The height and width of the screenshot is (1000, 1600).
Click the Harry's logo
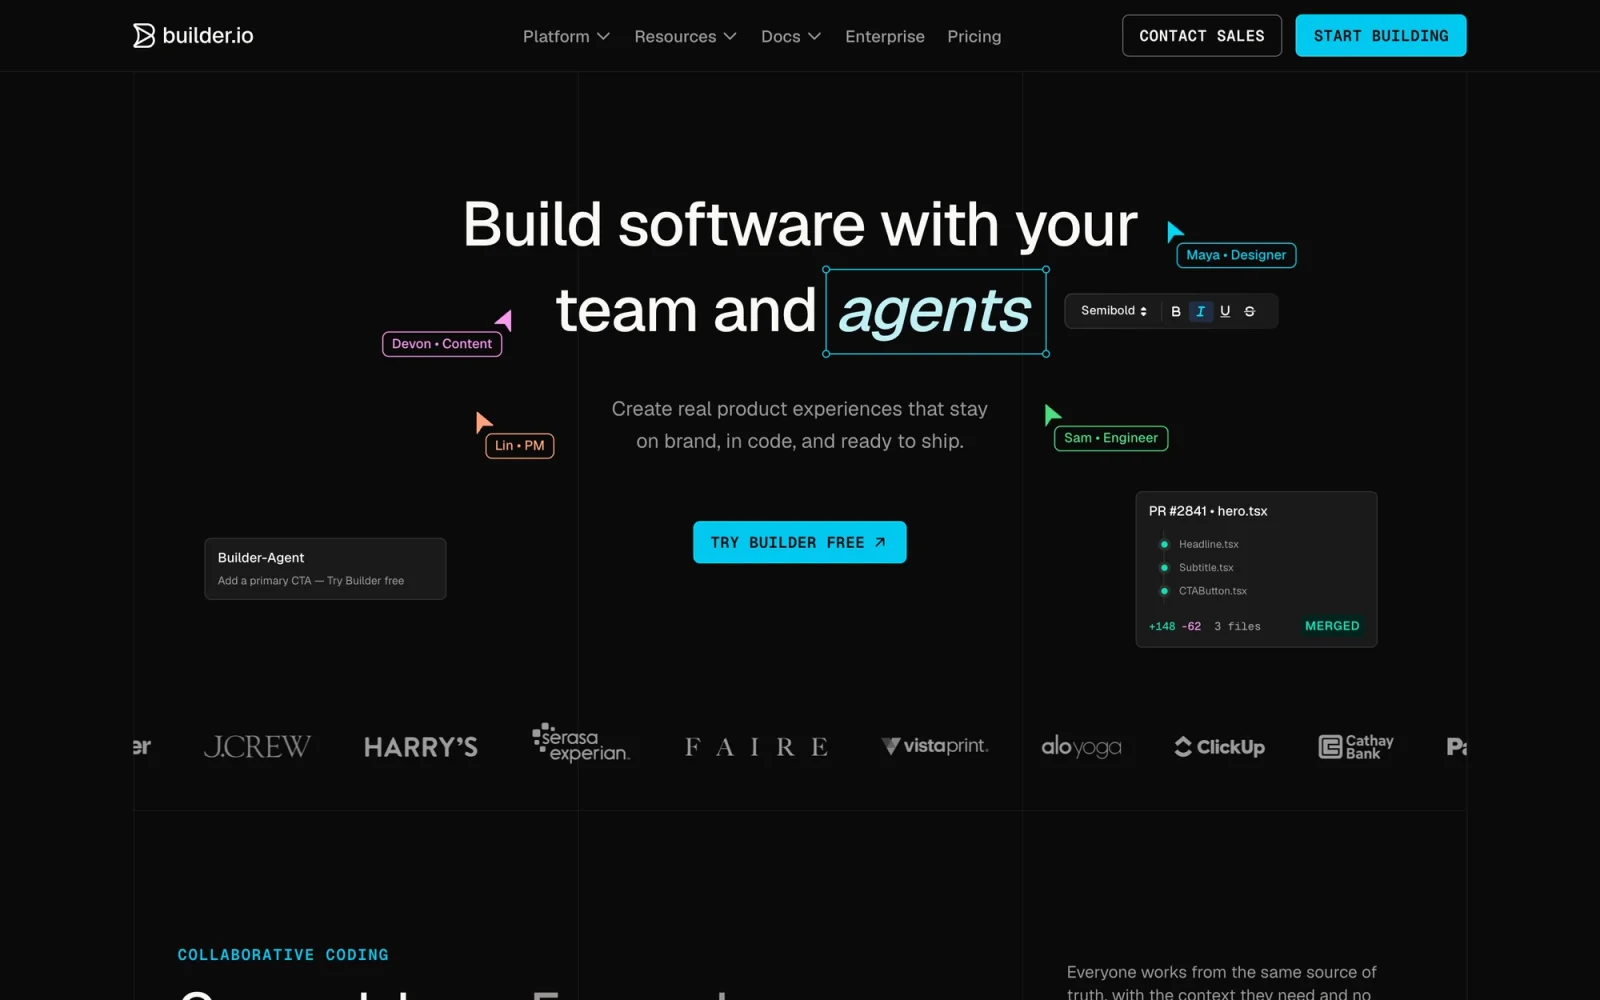[x=421, y=747]
